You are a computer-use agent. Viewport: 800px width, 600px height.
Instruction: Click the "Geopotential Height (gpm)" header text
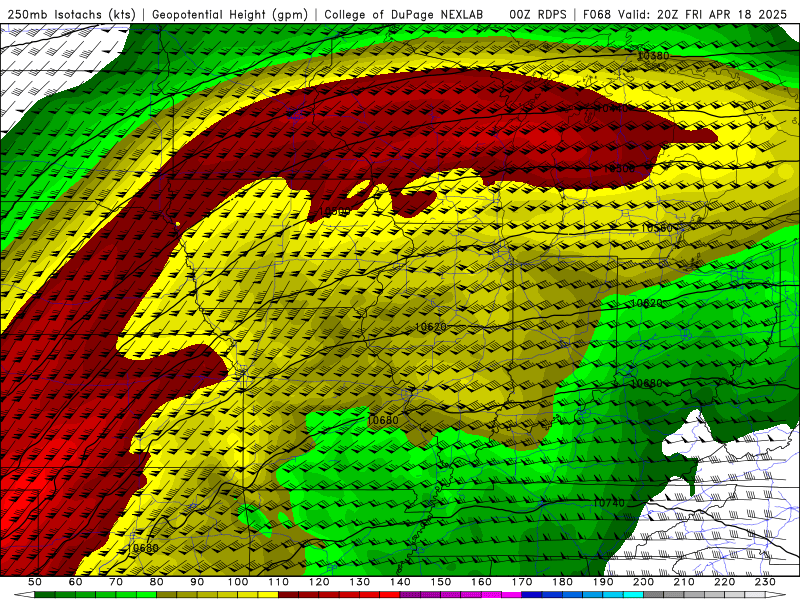click(230, 14)
